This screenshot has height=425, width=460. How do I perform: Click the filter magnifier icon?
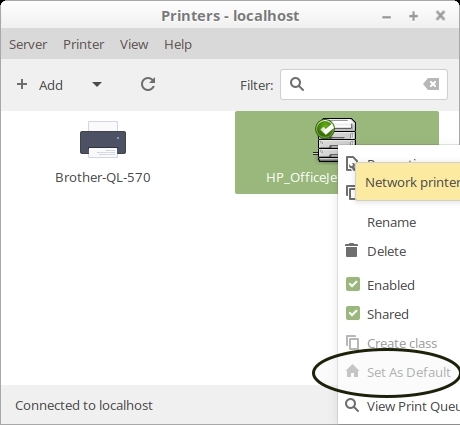pyautogui.click(x=297, y=84)
